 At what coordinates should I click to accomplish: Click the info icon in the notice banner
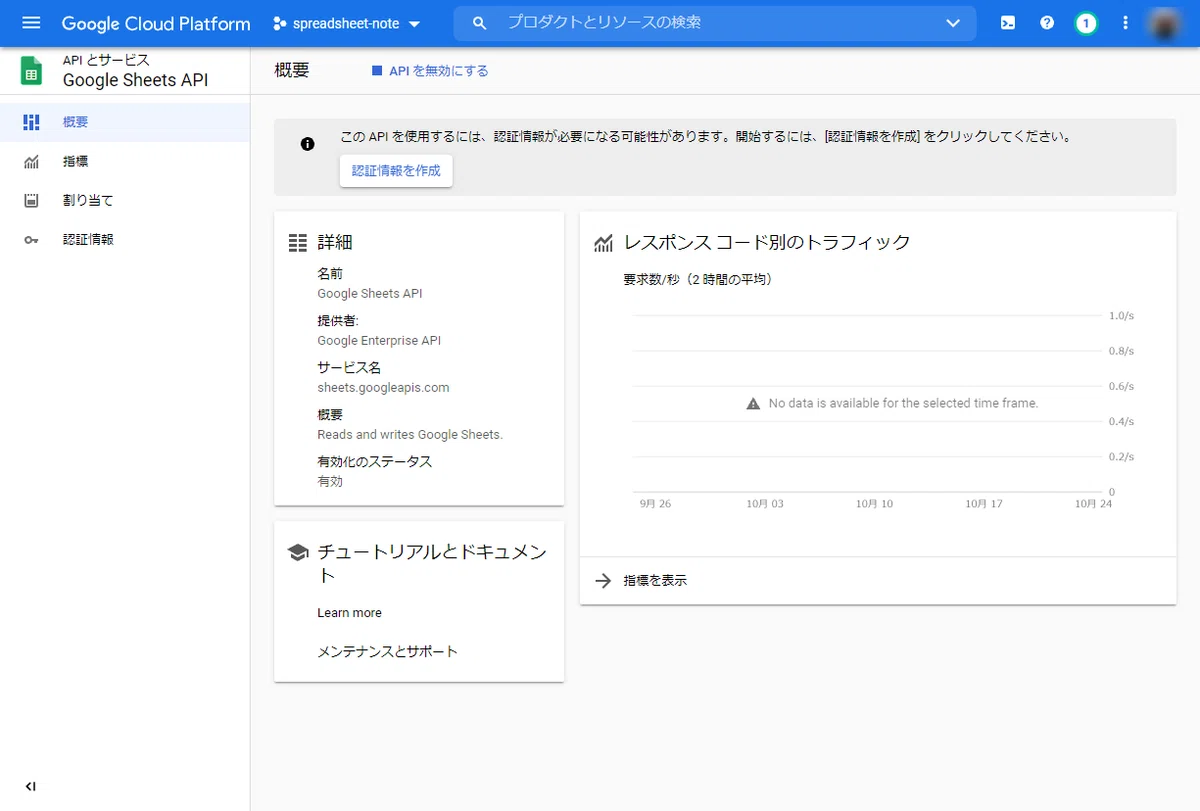tap(308, 144)
